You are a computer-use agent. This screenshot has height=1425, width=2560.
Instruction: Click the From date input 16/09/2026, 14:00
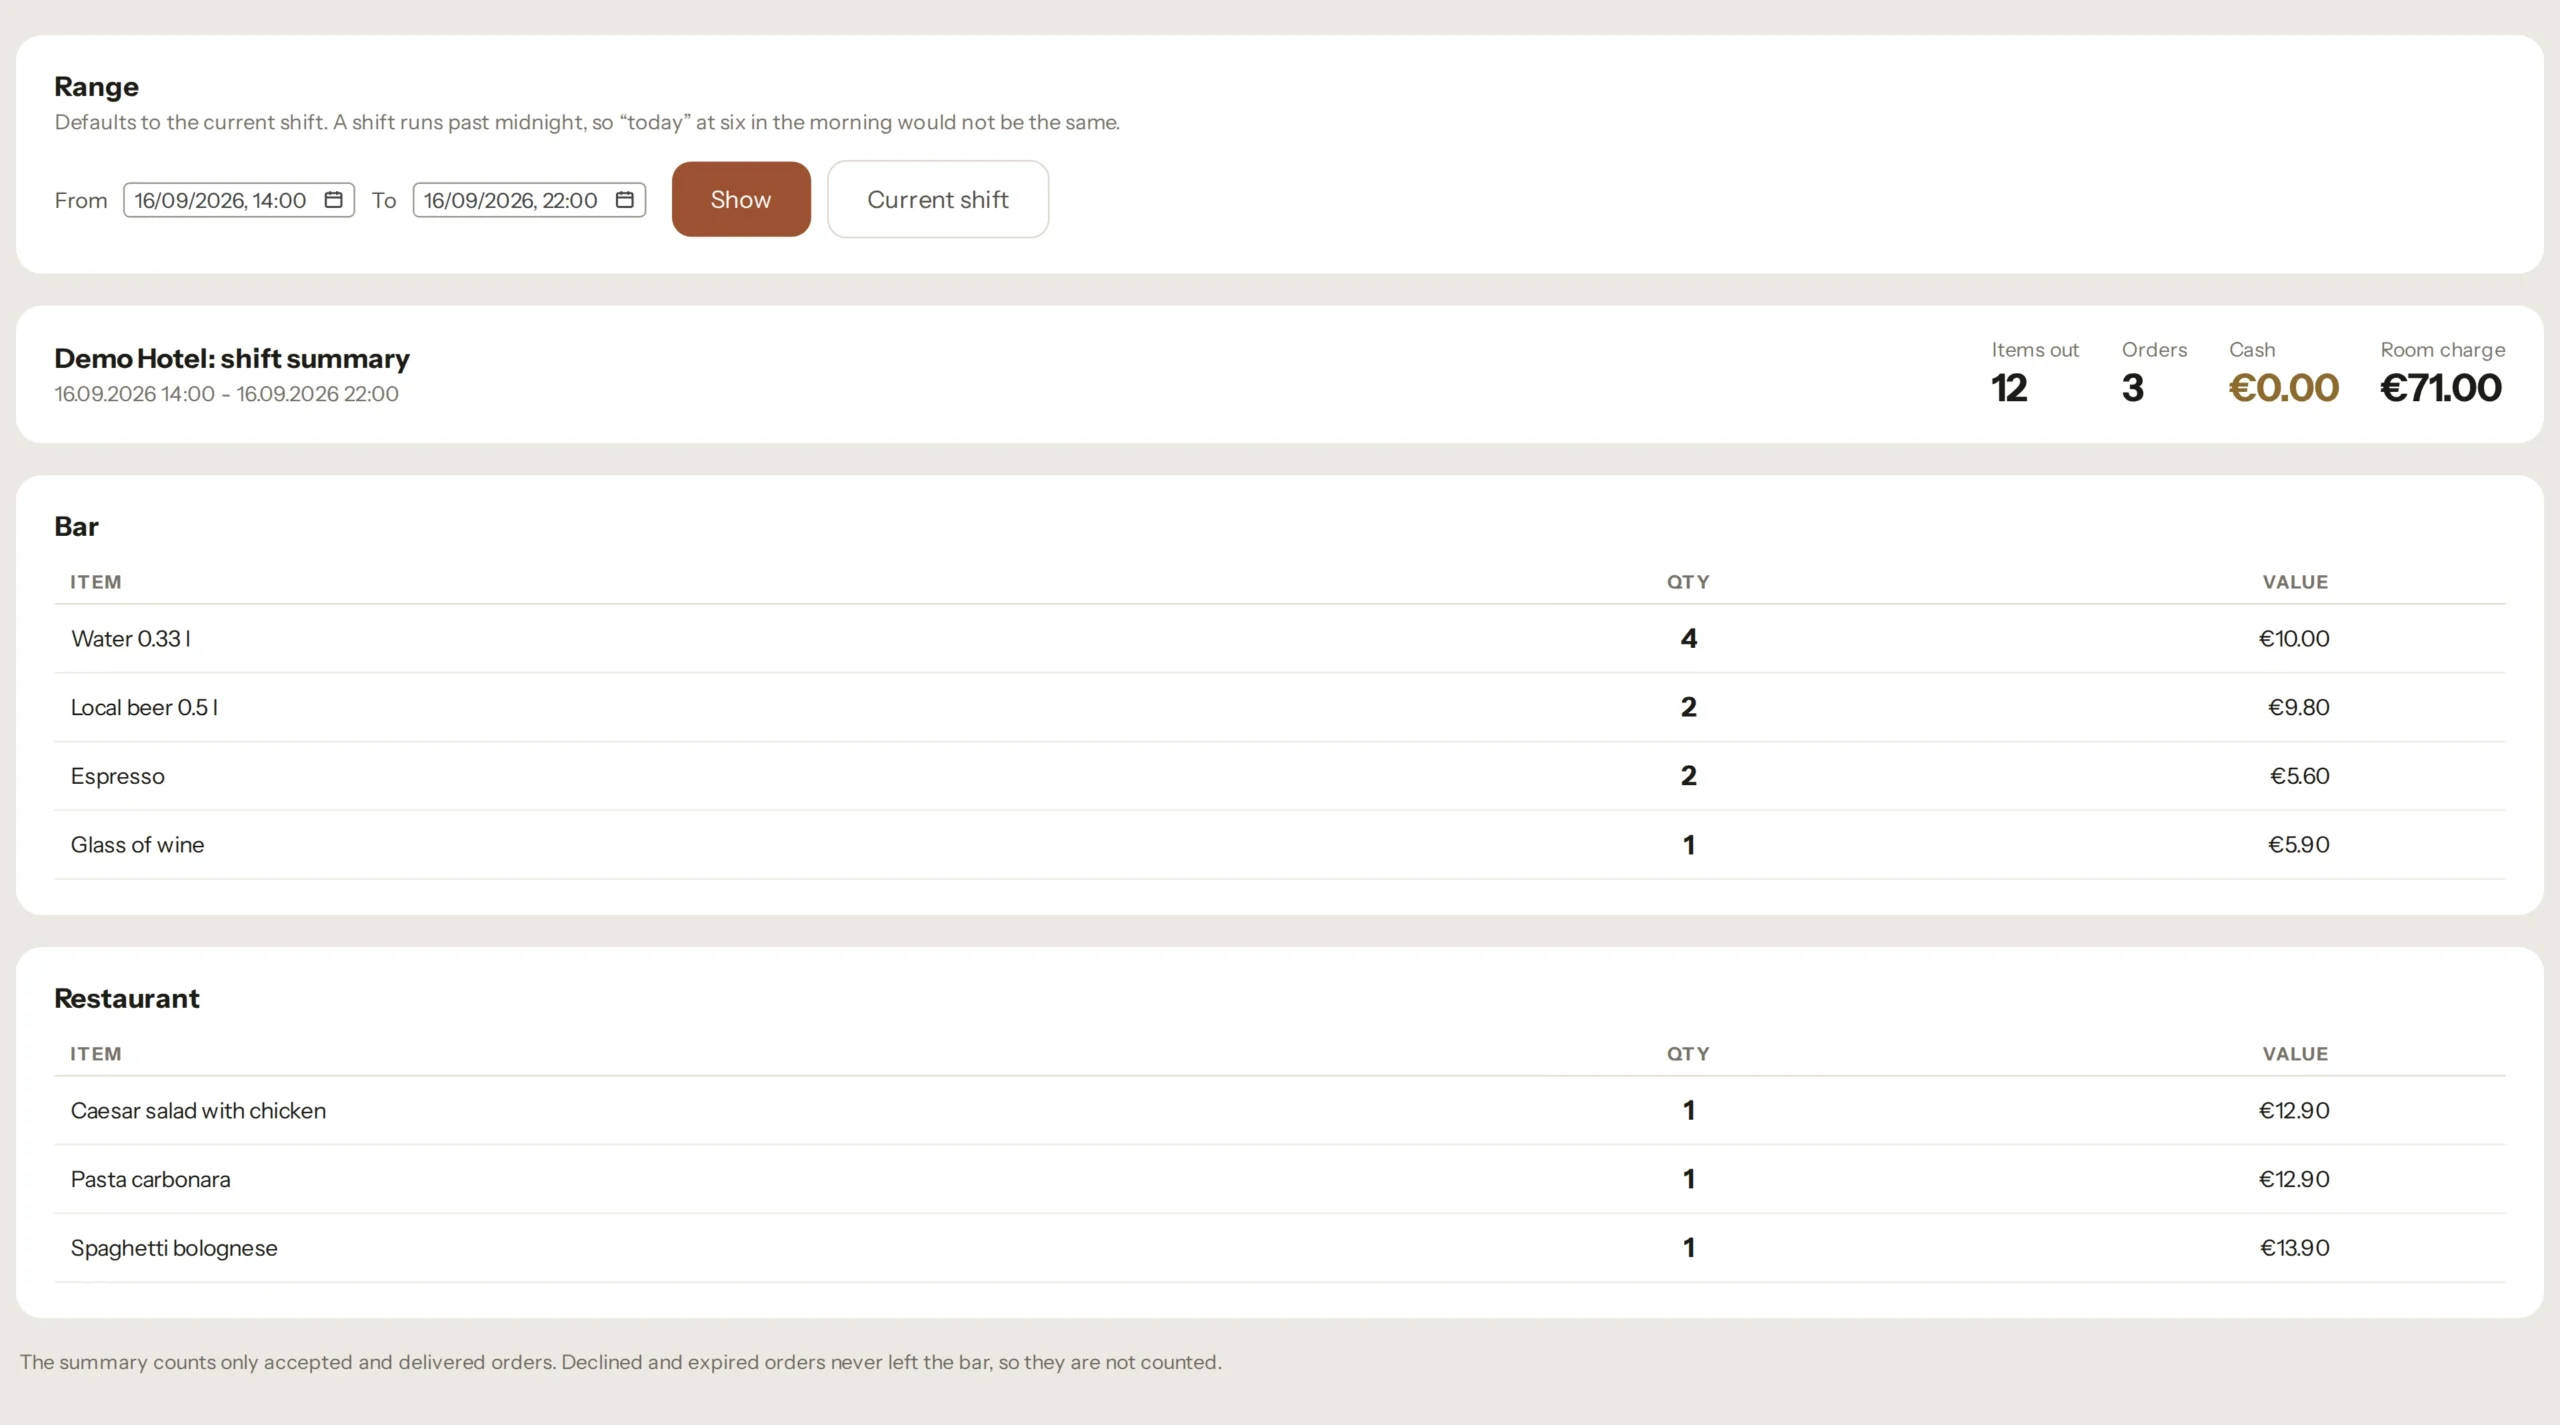pos(238,200)
